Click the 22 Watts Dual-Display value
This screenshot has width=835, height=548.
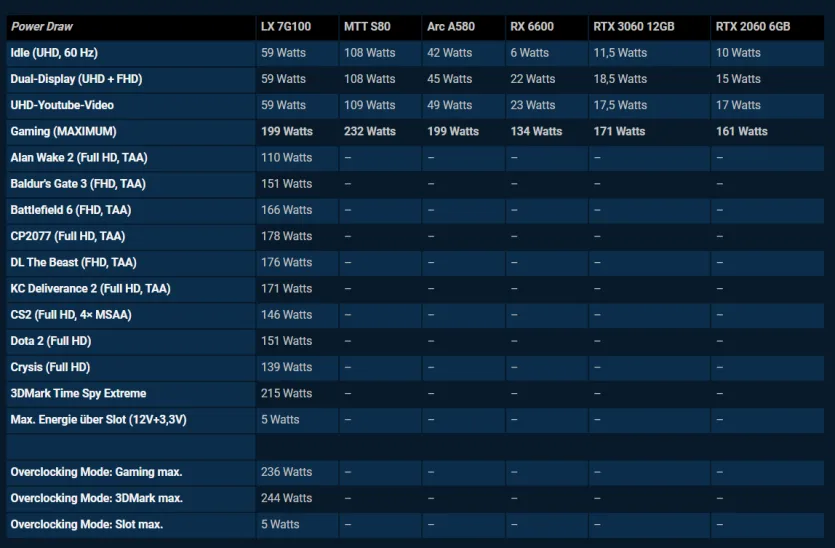pos(533,79)
